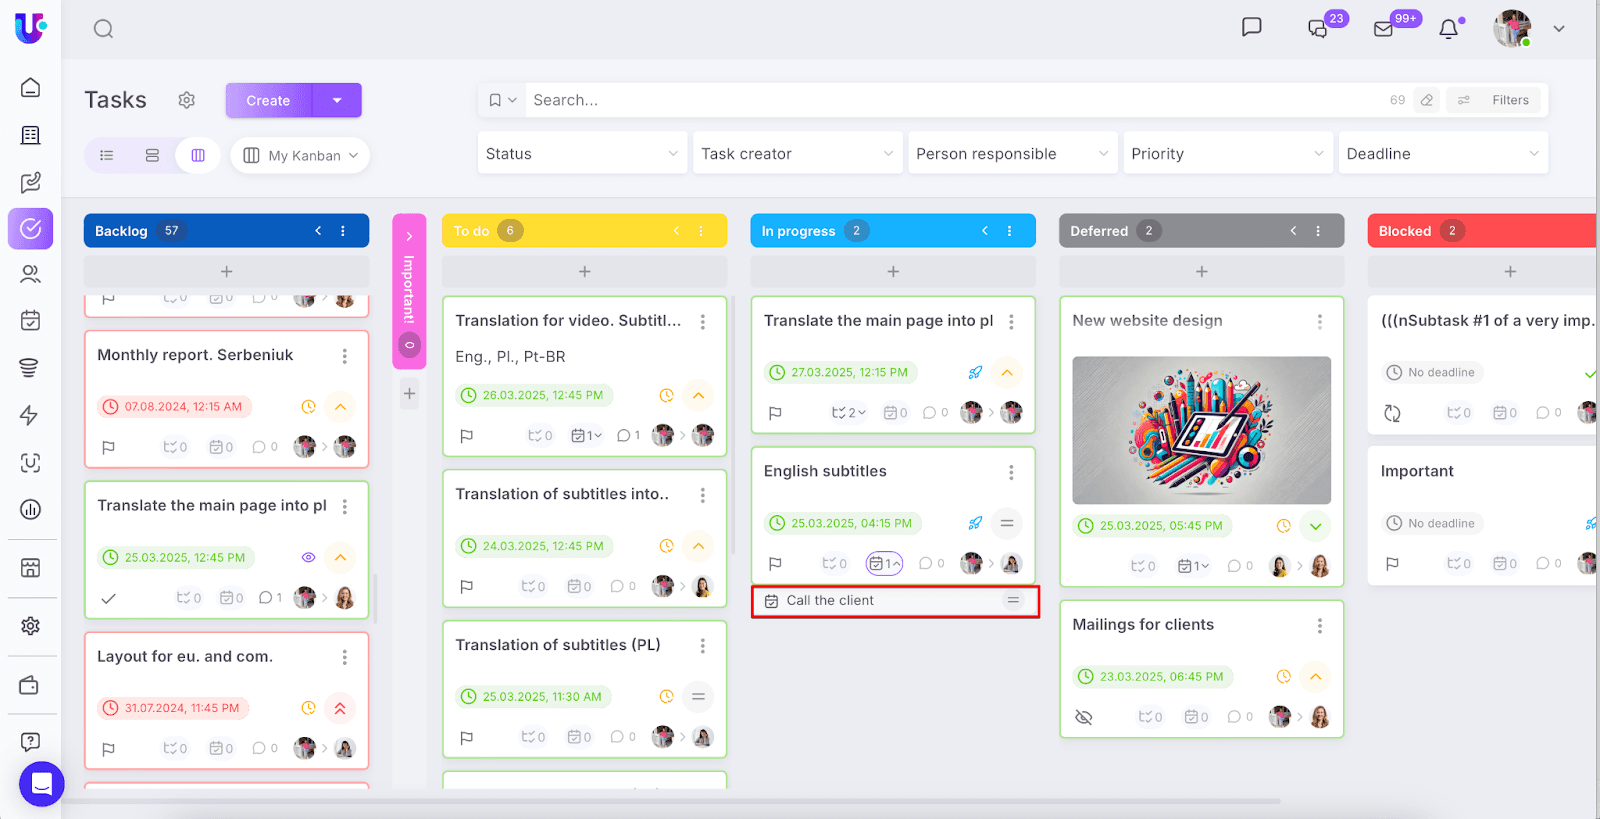The image size is (1600, 819).
Task: Open the New website design card menu
Action: [x=1320, y=322]
